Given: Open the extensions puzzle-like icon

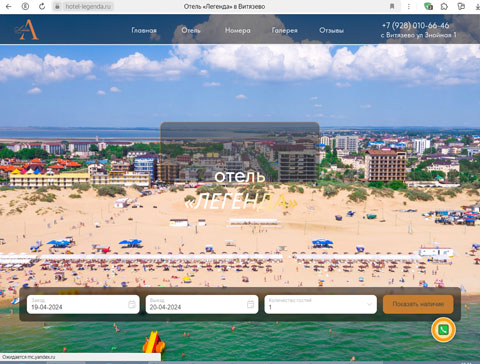Looking at the screenshot, I should 444,6.
